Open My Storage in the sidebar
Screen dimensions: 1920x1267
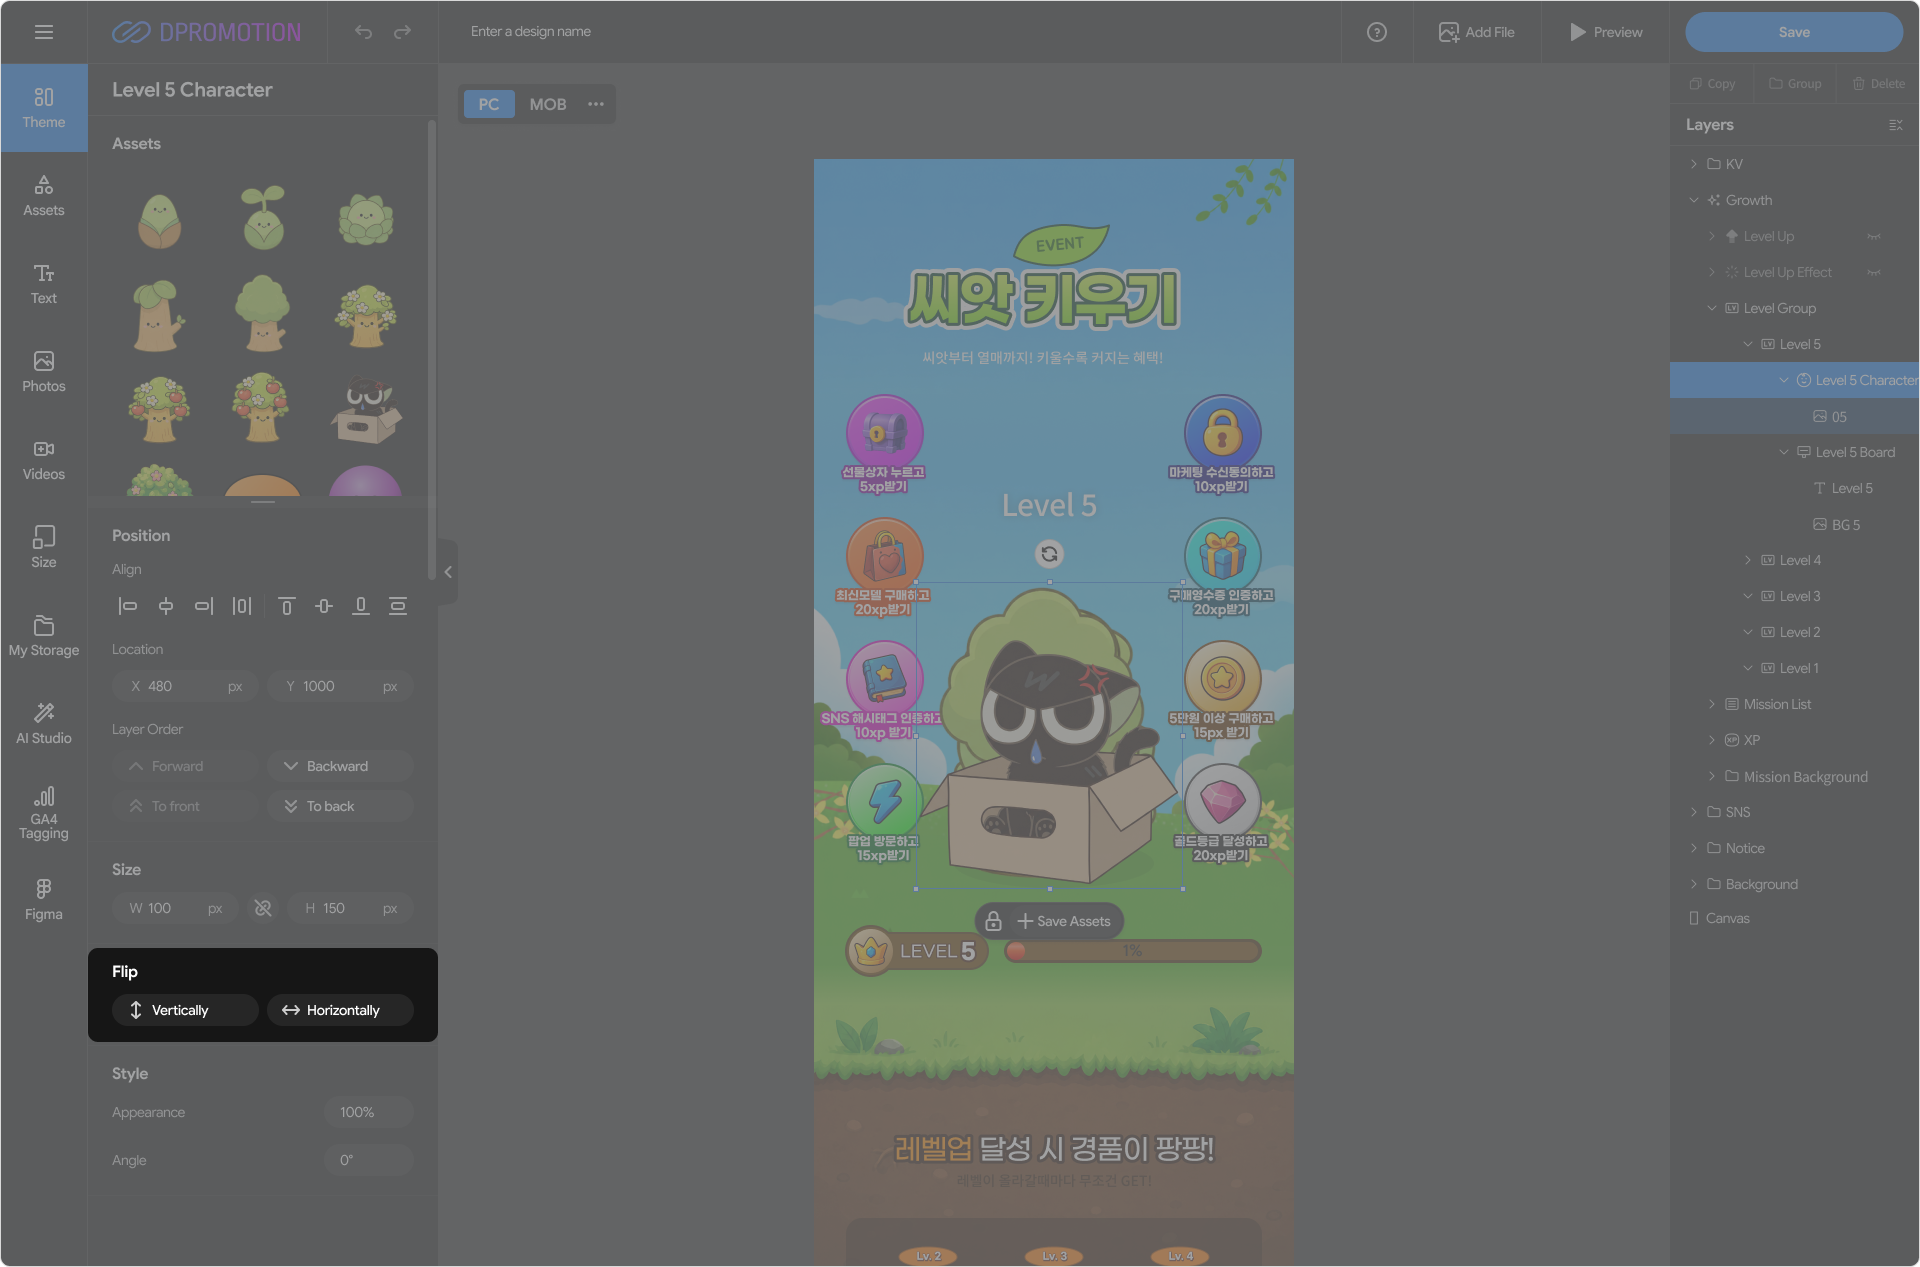(x=44, y=636)
